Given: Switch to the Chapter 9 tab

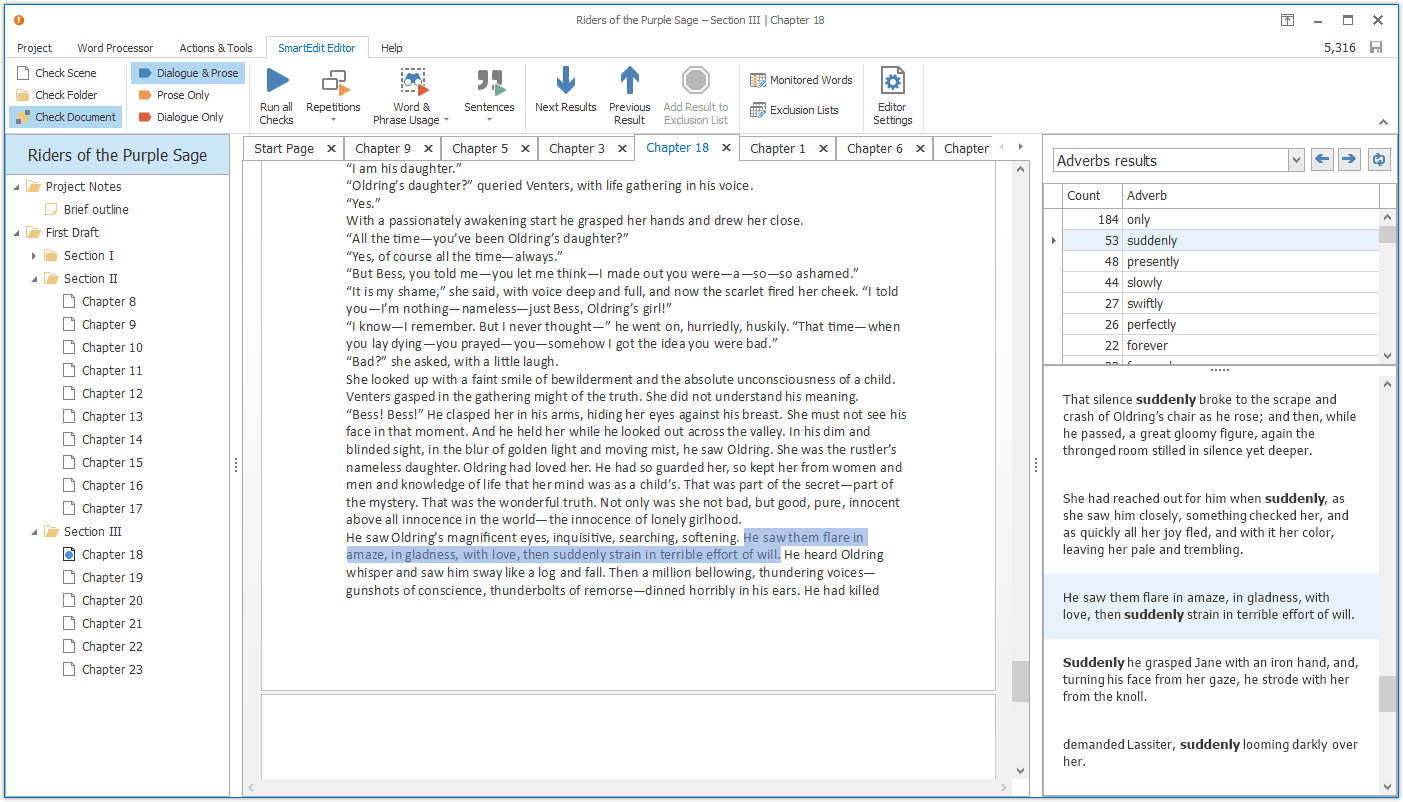Looking at the screenshot, I should pyautogui.click(x=381, y=147).
